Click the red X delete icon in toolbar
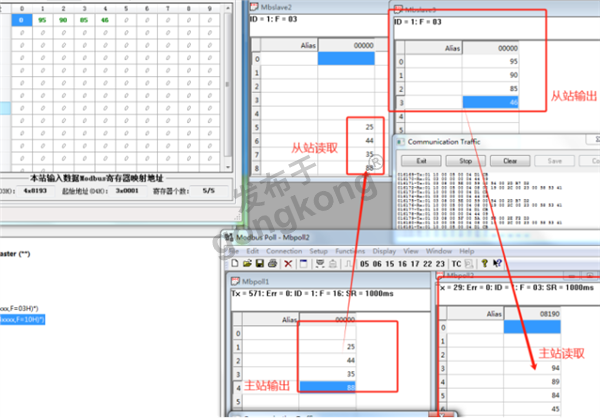 288,263
